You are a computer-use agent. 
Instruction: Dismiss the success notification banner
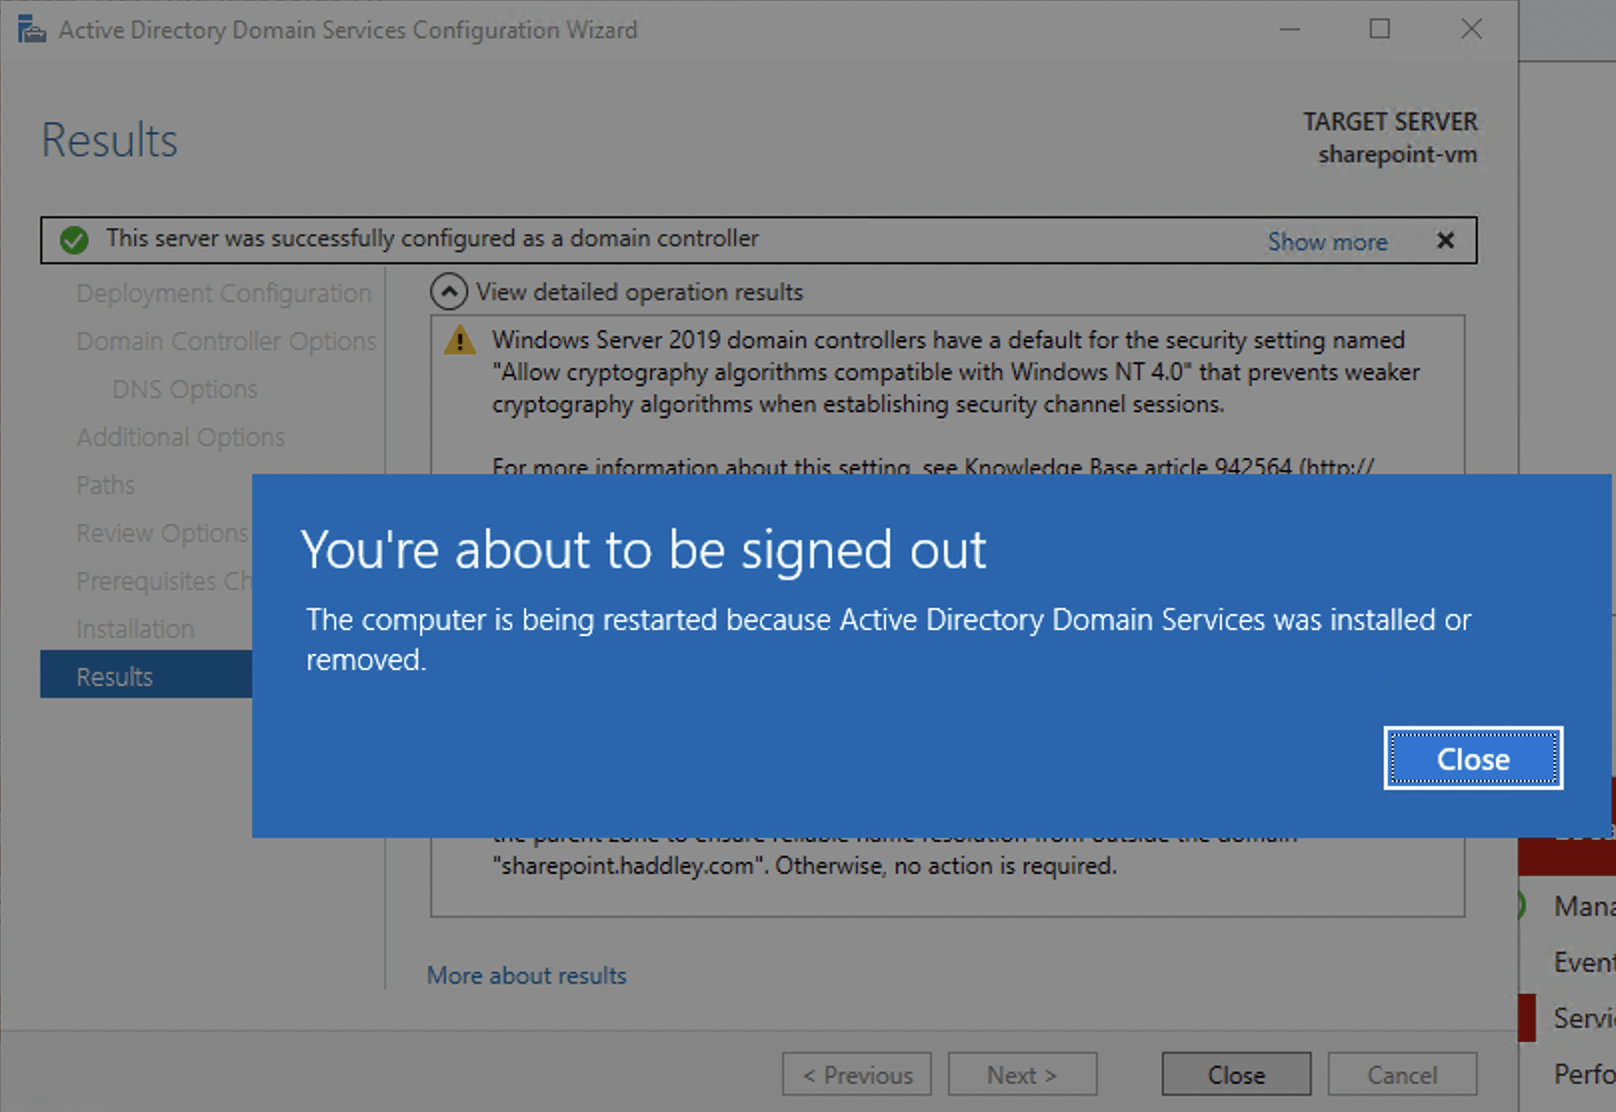1445,240
